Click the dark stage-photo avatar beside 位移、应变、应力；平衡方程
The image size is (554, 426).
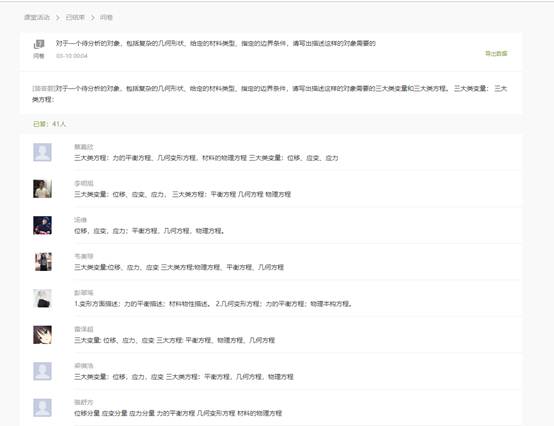(42, 225)
